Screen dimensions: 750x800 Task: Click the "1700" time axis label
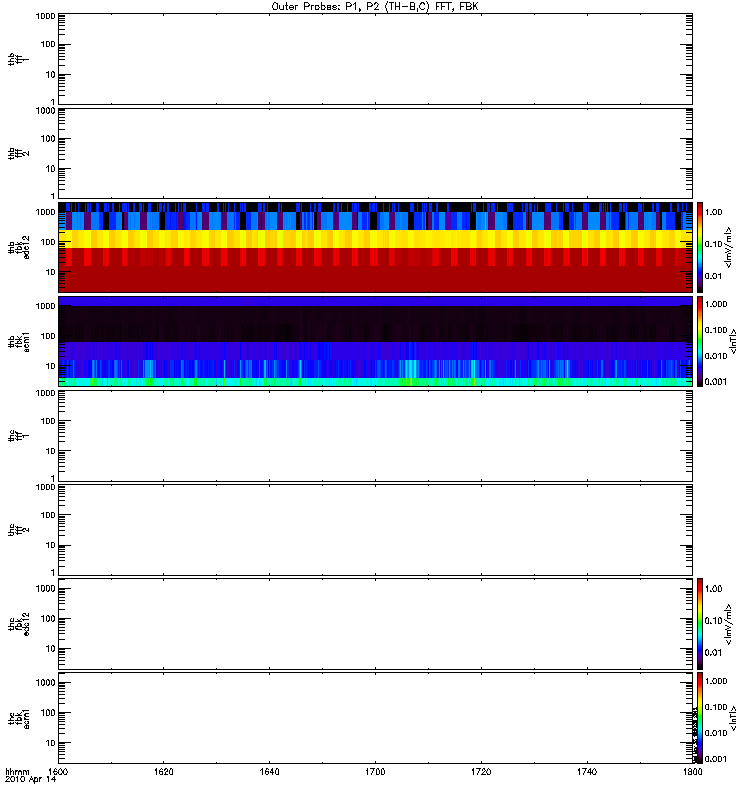[x=375, y=772]
